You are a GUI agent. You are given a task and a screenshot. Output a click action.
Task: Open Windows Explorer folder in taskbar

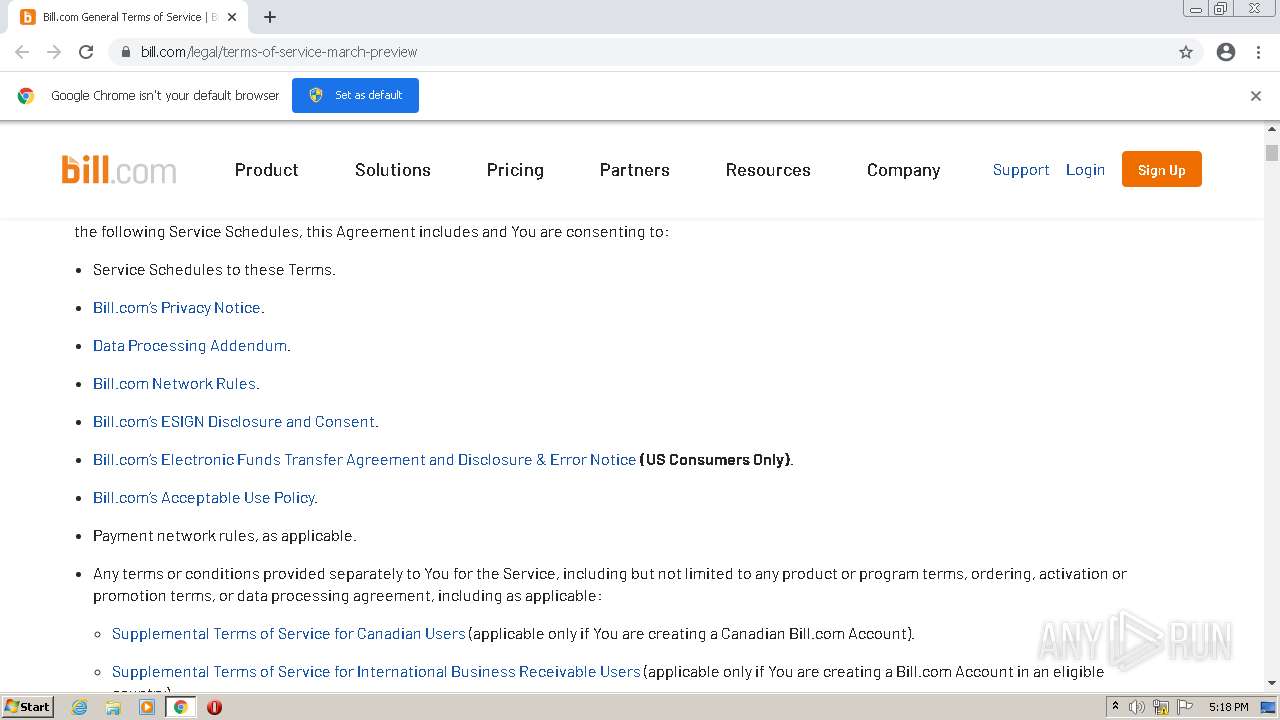click(113, 707)
